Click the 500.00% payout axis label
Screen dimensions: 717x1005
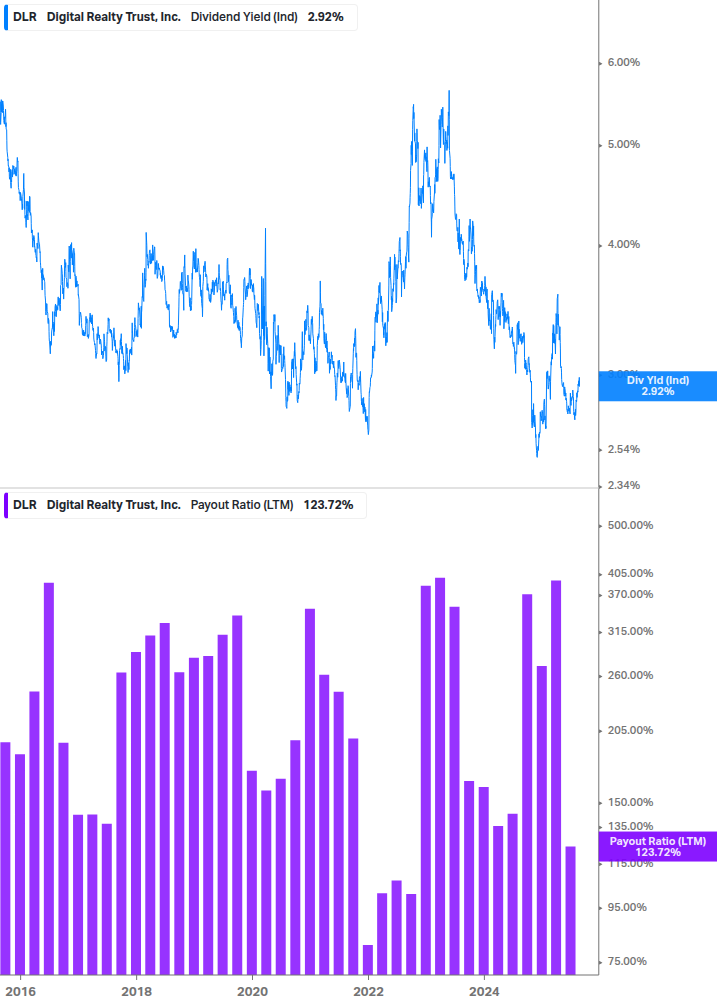click(x=630, y=526)
